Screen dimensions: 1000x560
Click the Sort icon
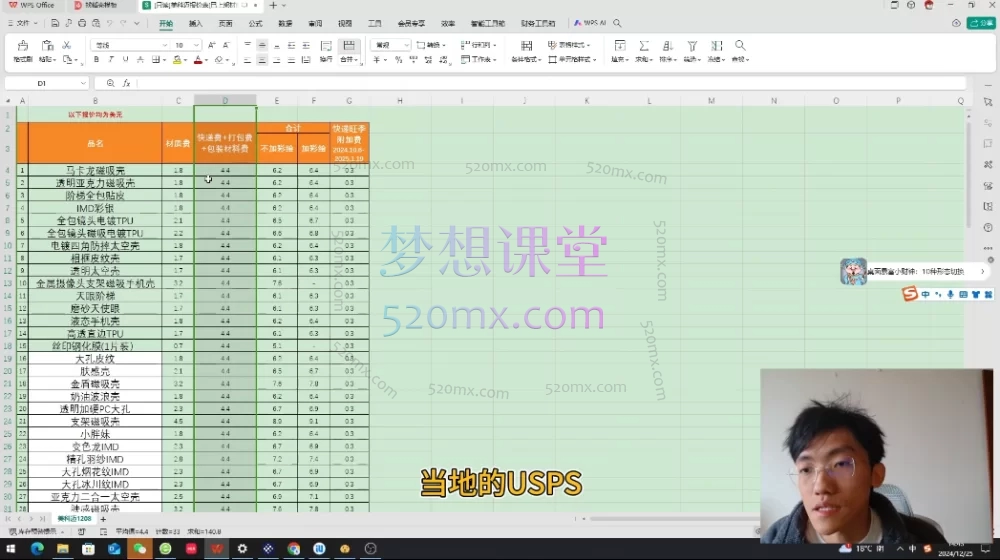pos(667,46)
